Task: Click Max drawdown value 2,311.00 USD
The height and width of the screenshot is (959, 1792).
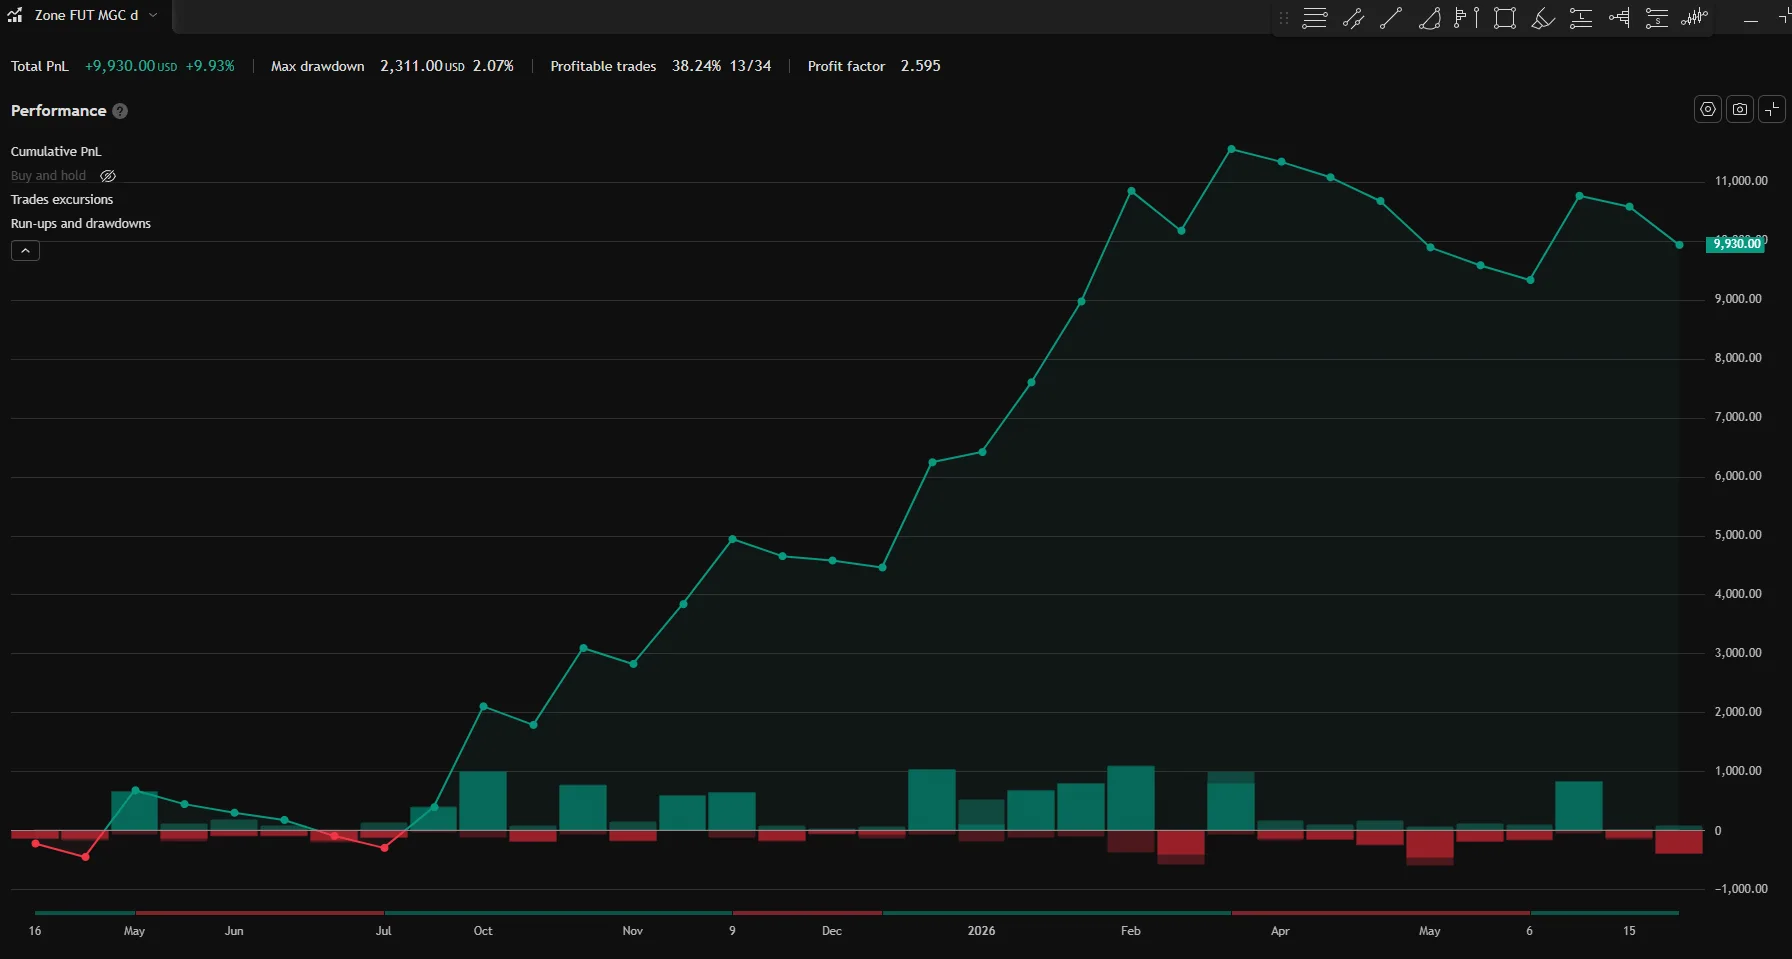Action: click(422, 66)
